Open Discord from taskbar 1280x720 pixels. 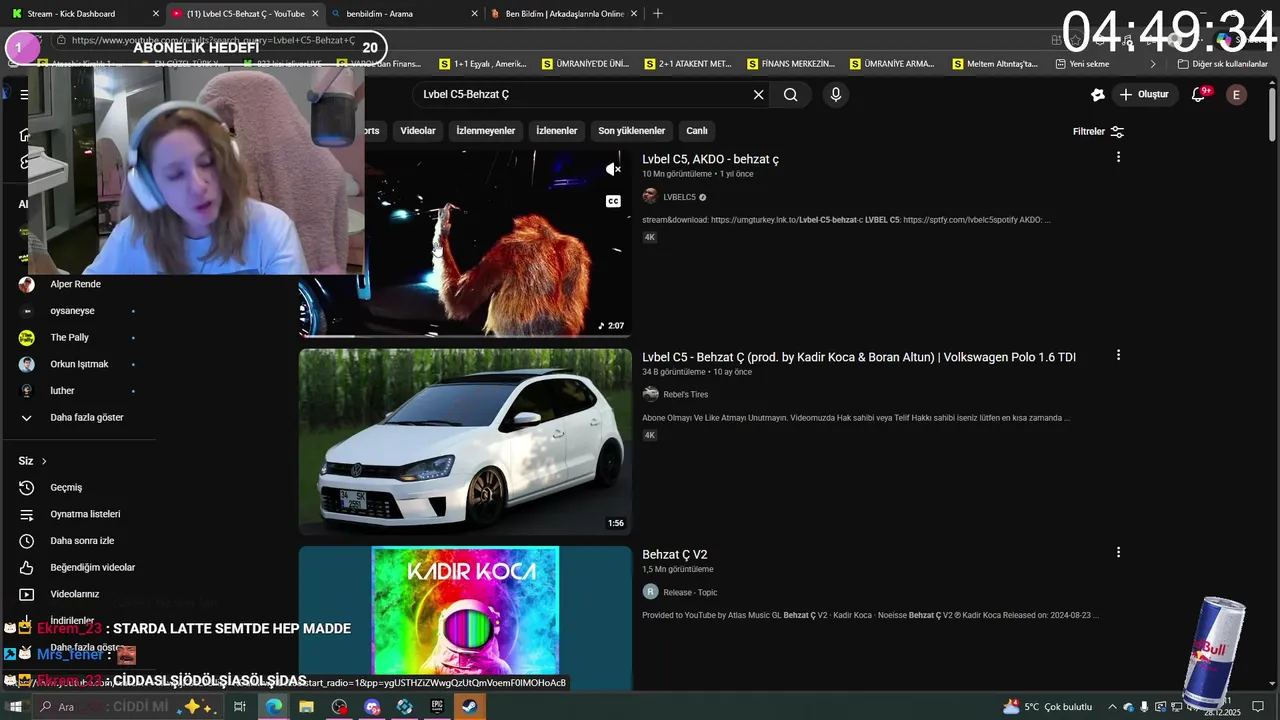tap(372, 707)
